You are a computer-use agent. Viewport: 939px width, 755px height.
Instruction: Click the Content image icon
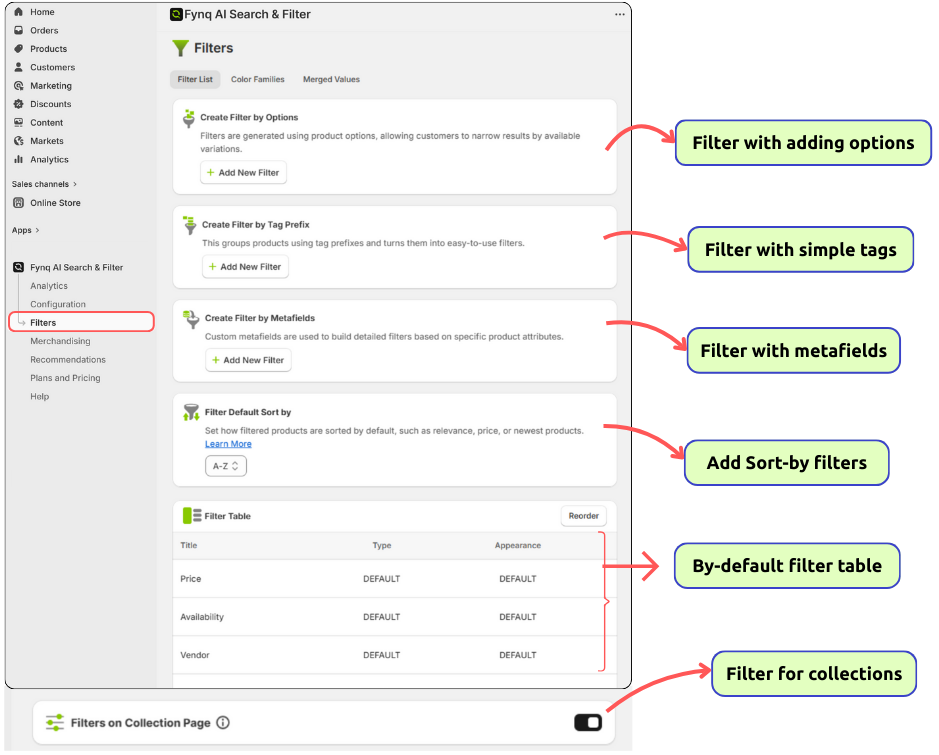pyautogui.click(x=19, y=123)
